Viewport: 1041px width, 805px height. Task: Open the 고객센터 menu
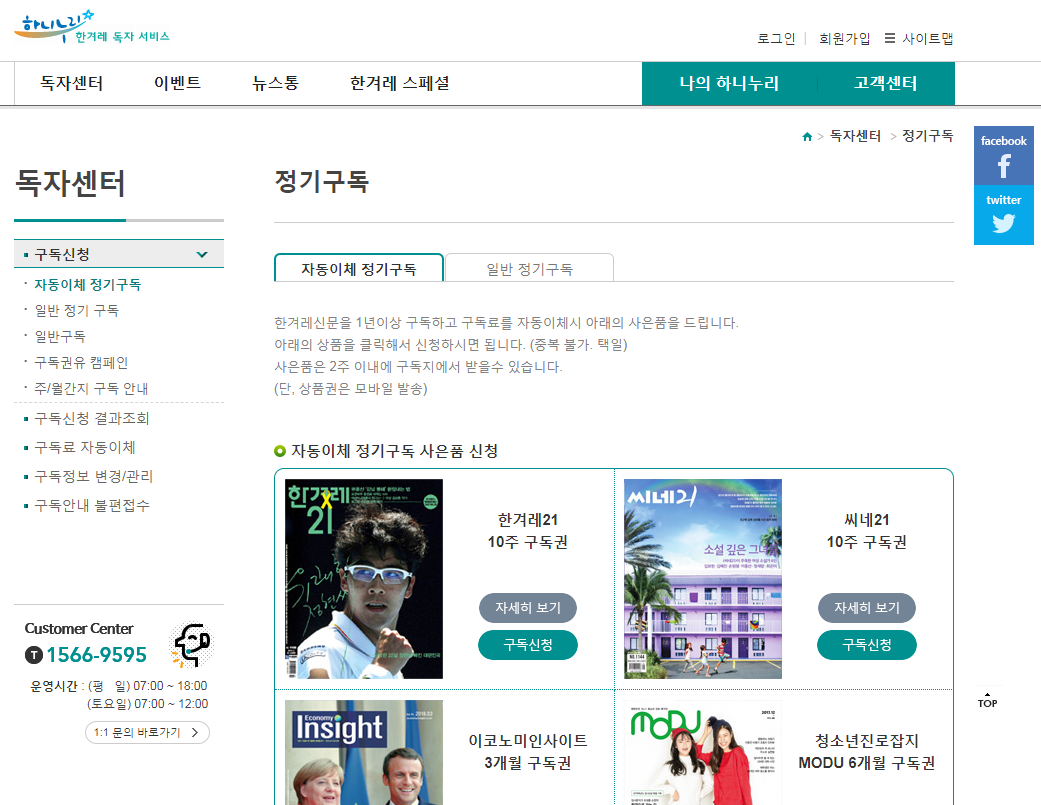tap(886, 84)
